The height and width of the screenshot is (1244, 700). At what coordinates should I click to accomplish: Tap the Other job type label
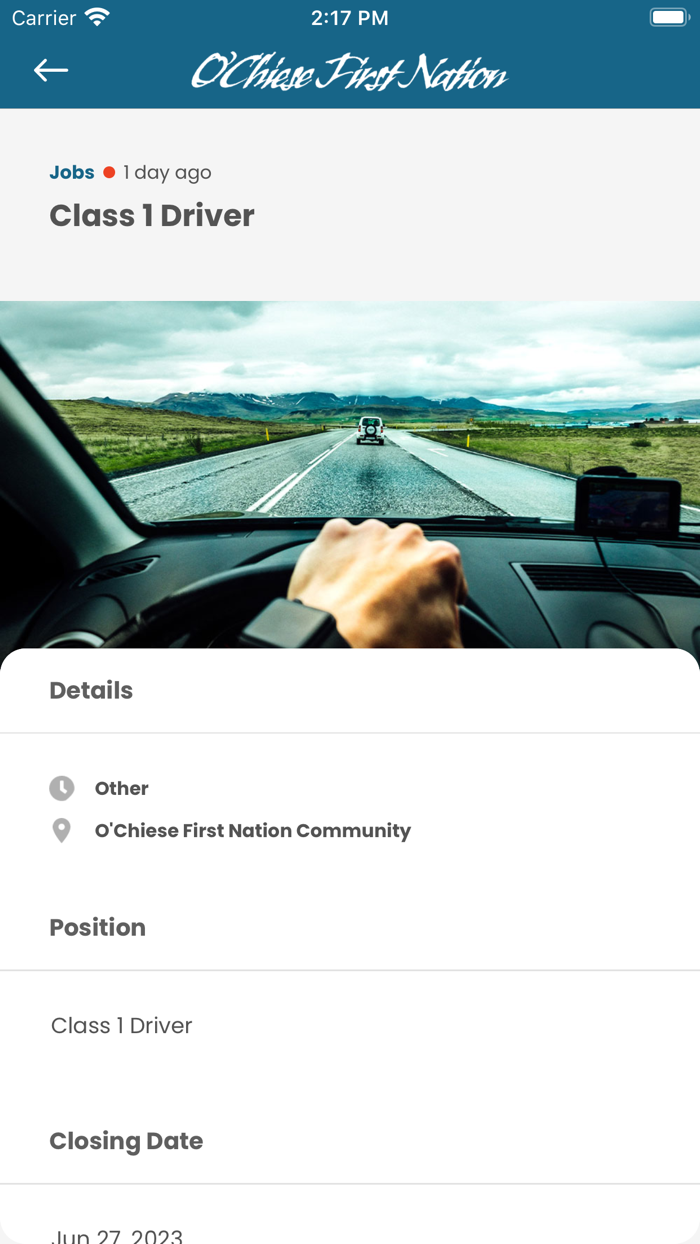[122, 789]
